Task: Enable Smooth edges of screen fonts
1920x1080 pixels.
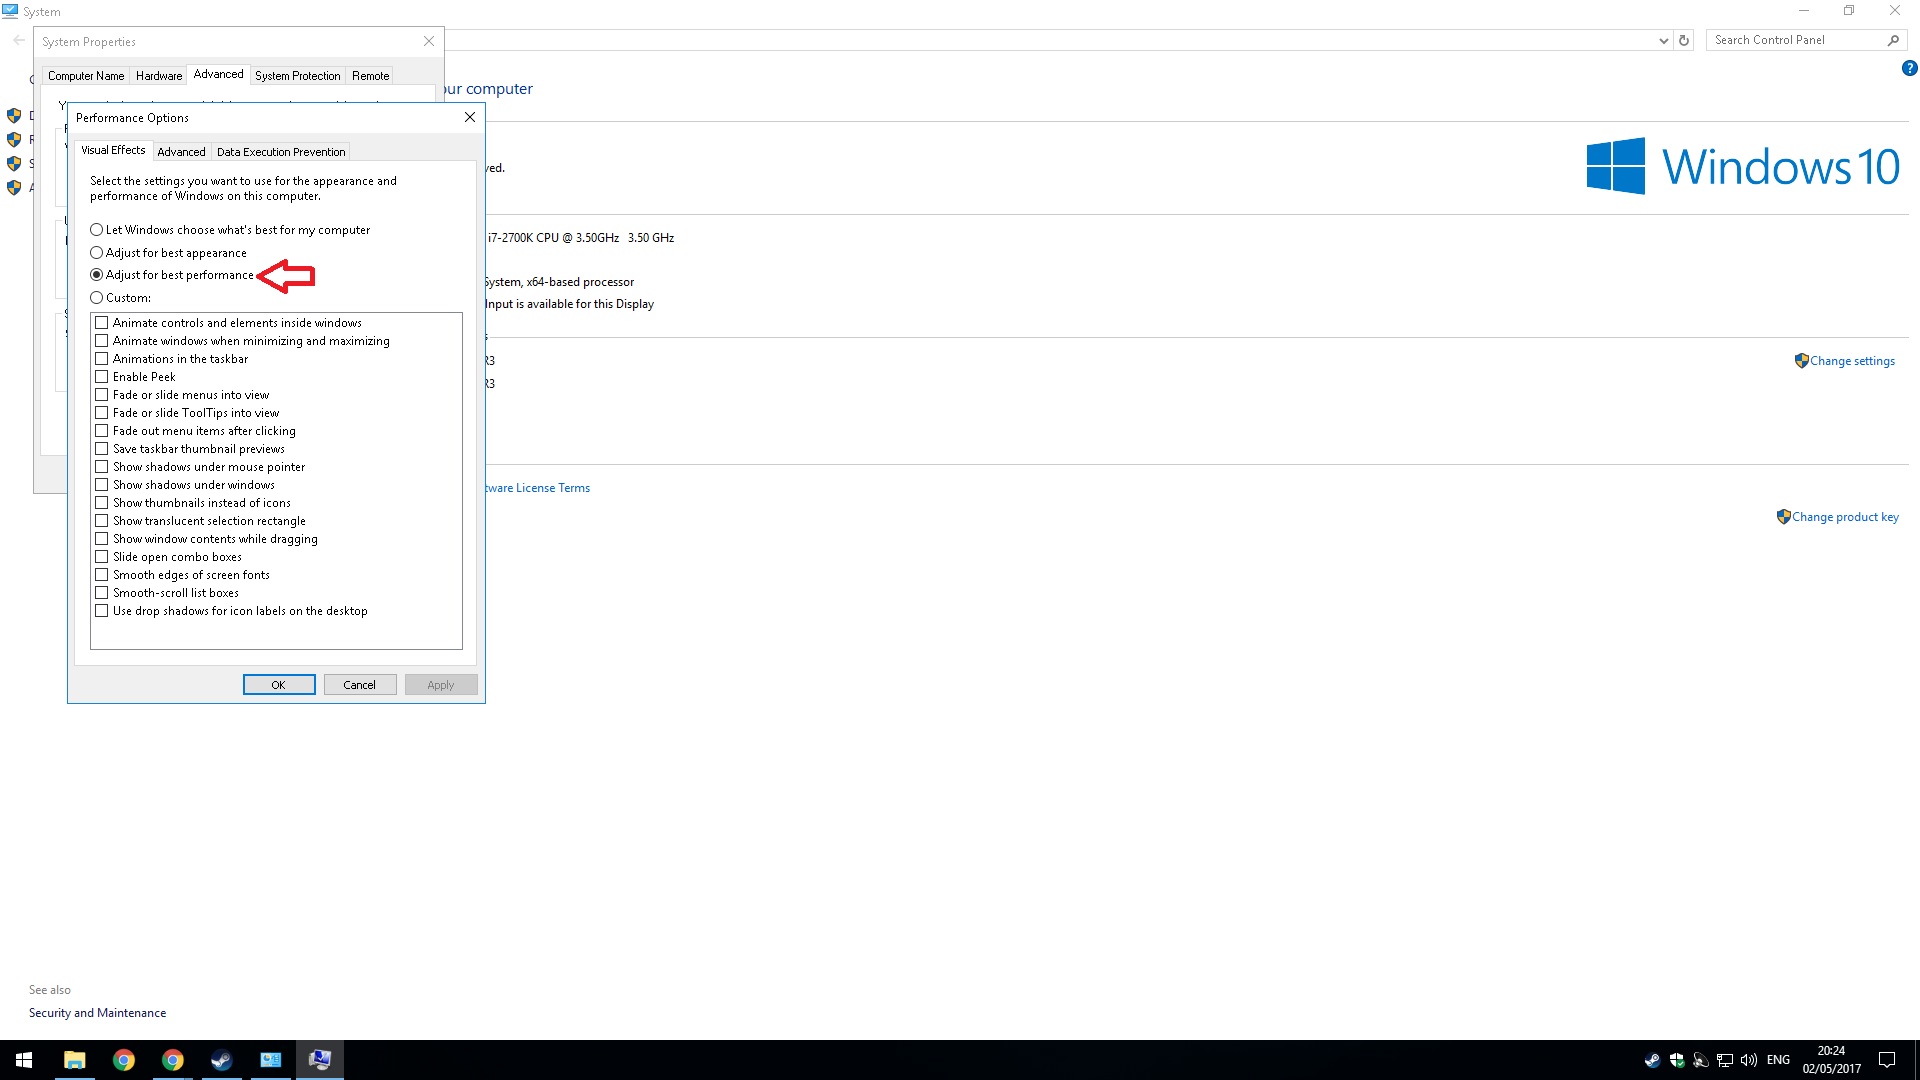Action: click(101, 575)
